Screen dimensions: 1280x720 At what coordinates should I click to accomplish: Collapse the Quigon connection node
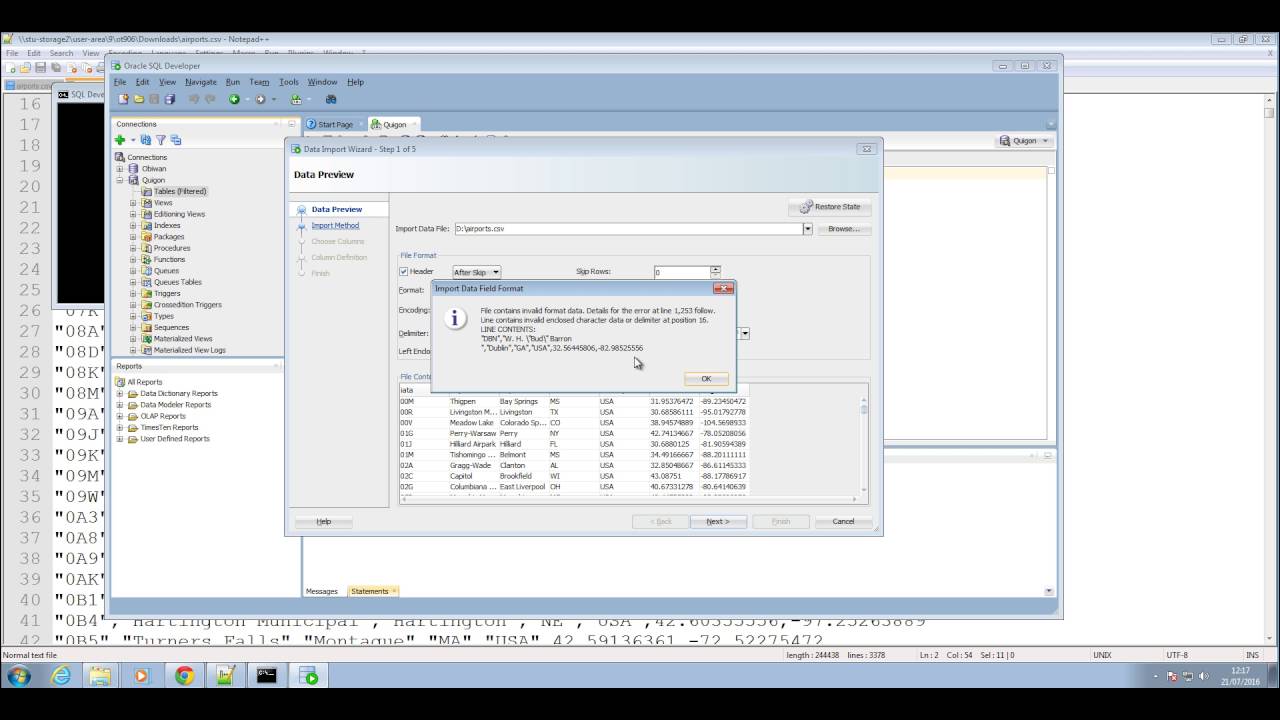tap(120, 180)
